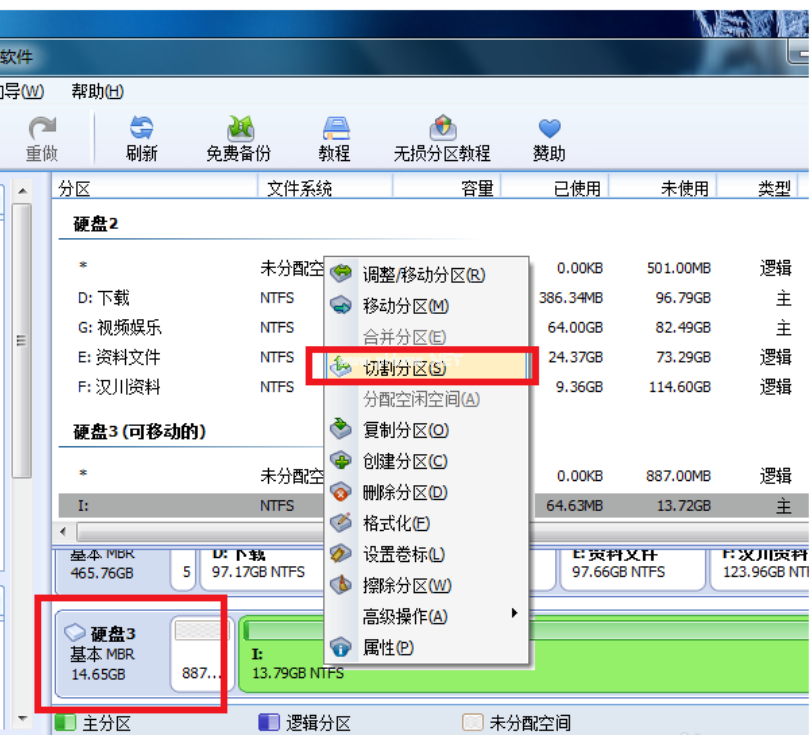This screenshot has height=738, width=811.
Task: Sort by Capacity (容量) column header
Action: pos(476,188)
